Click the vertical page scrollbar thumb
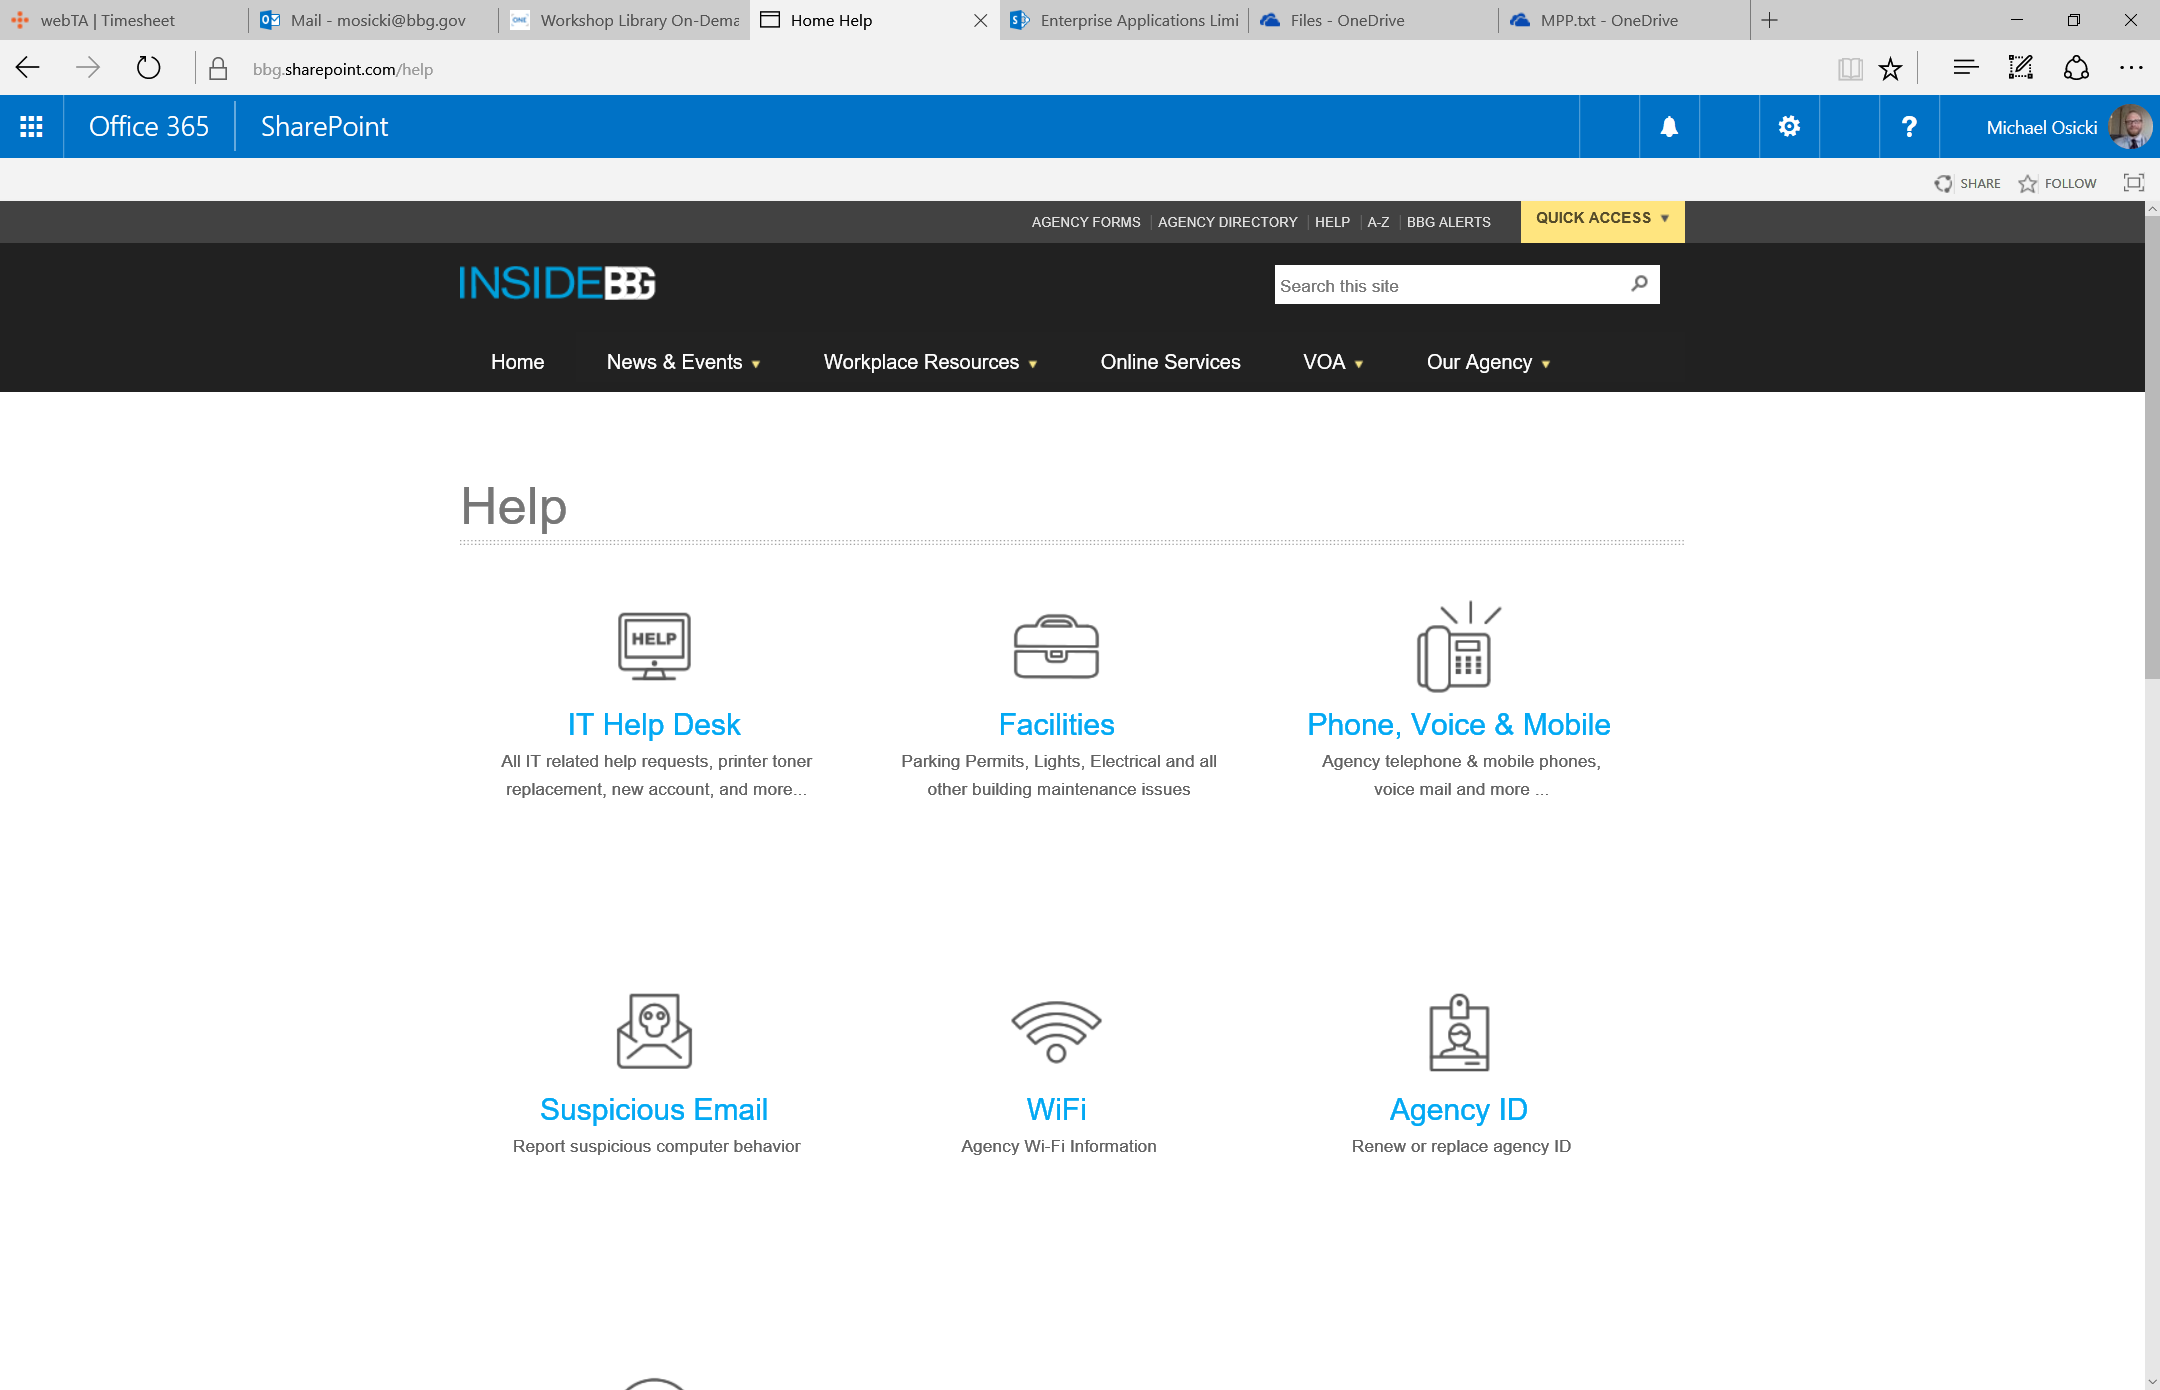Screen dimensions: 2160x1390 2152,447
